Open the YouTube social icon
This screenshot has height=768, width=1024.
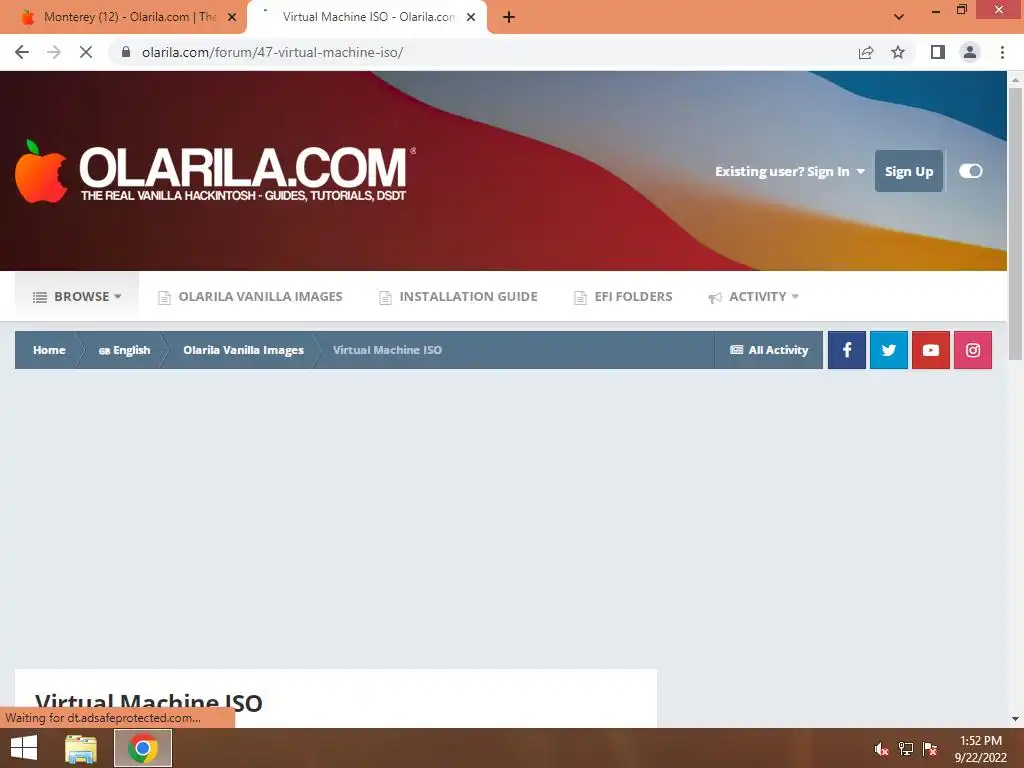pyautogui.click(x=931, y=350)
